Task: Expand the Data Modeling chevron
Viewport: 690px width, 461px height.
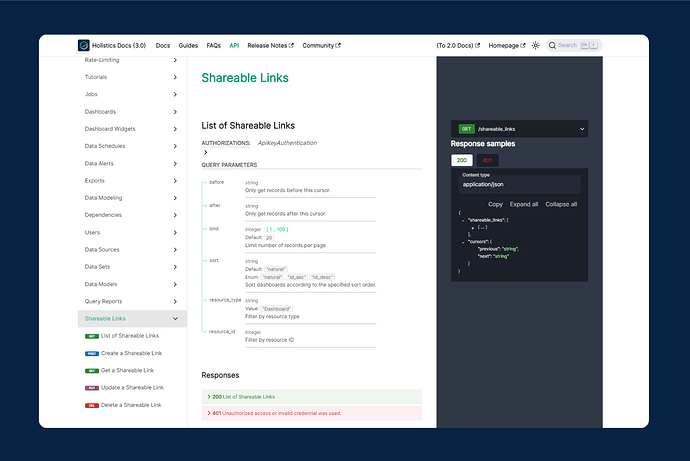Action: [x=175, y=198]
